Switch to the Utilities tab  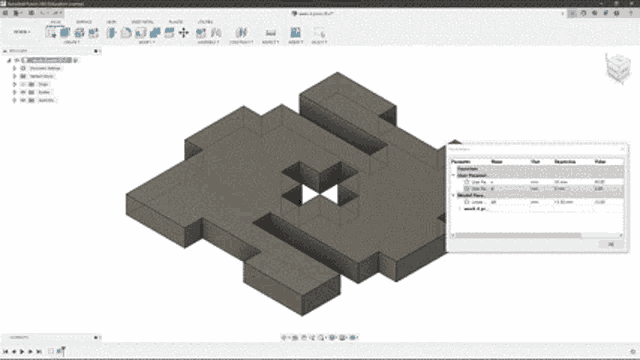pyautogui.click(x=205, y=22)
